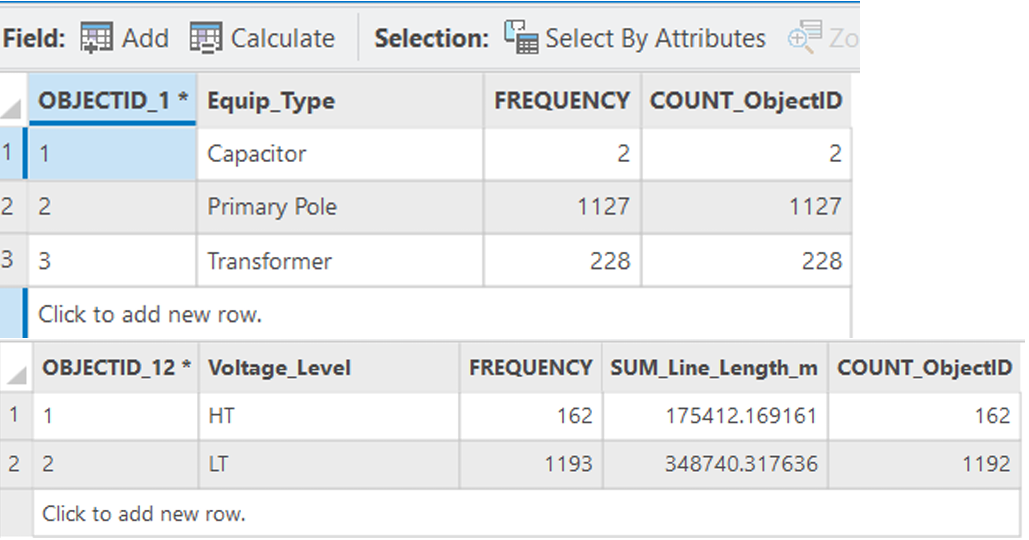Click the HT voltage level cell
Screen dimensions: 1029x540
[x=329, y=415]
